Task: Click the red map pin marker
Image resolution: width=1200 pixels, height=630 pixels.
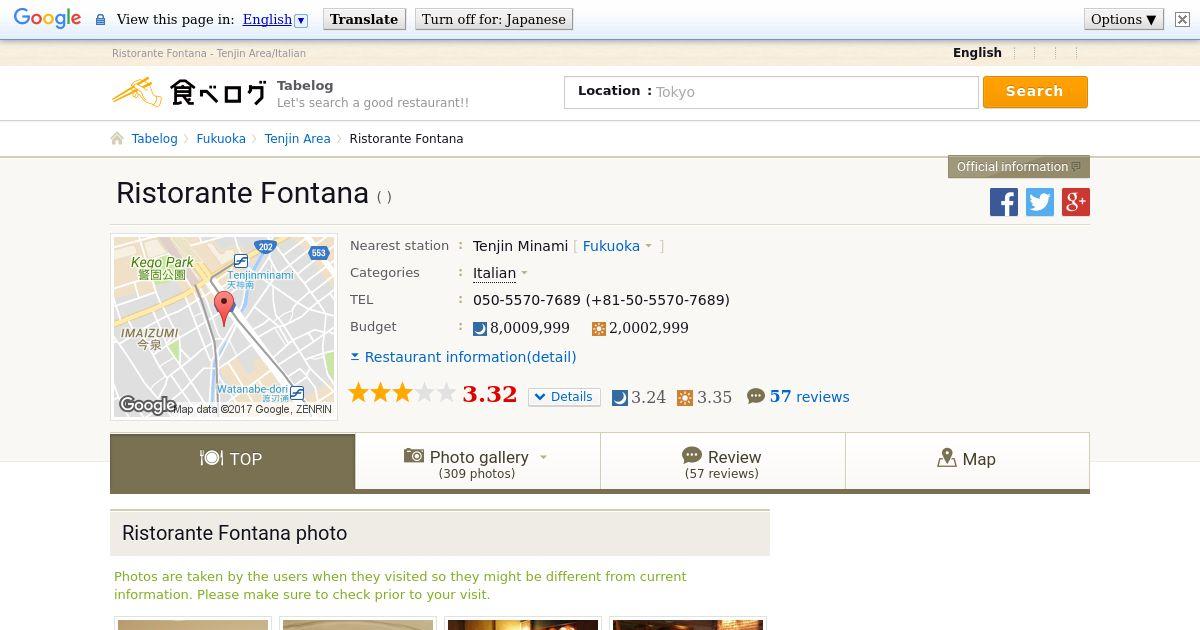Action: tap(224, 308)
